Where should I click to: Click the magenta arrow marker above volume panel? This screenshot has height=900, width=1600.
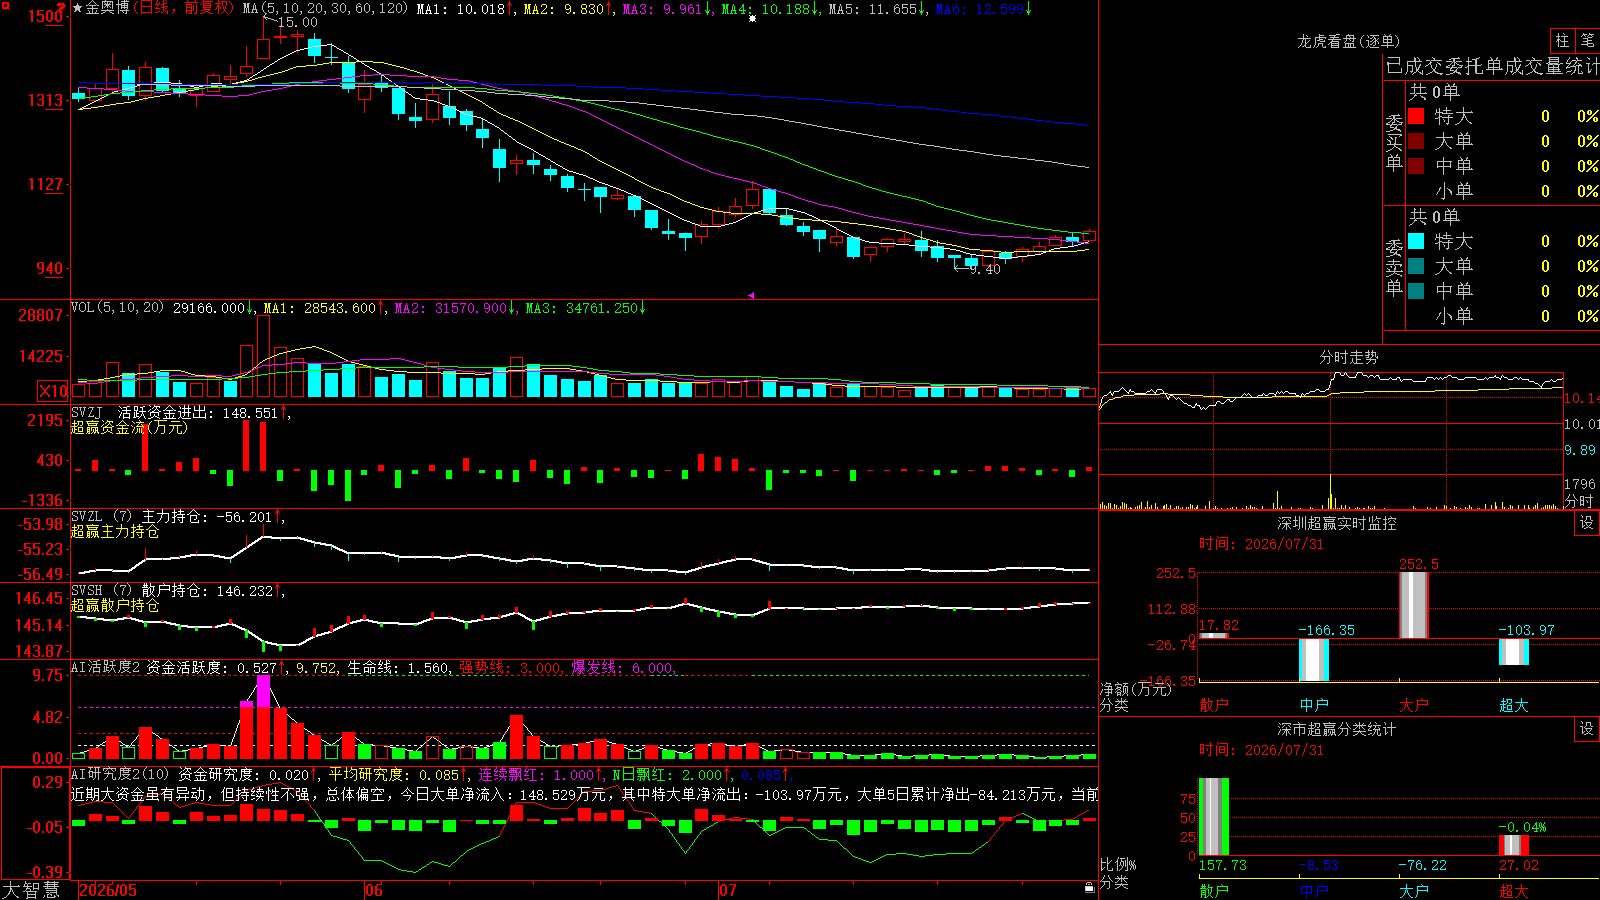tap(751, 295)
